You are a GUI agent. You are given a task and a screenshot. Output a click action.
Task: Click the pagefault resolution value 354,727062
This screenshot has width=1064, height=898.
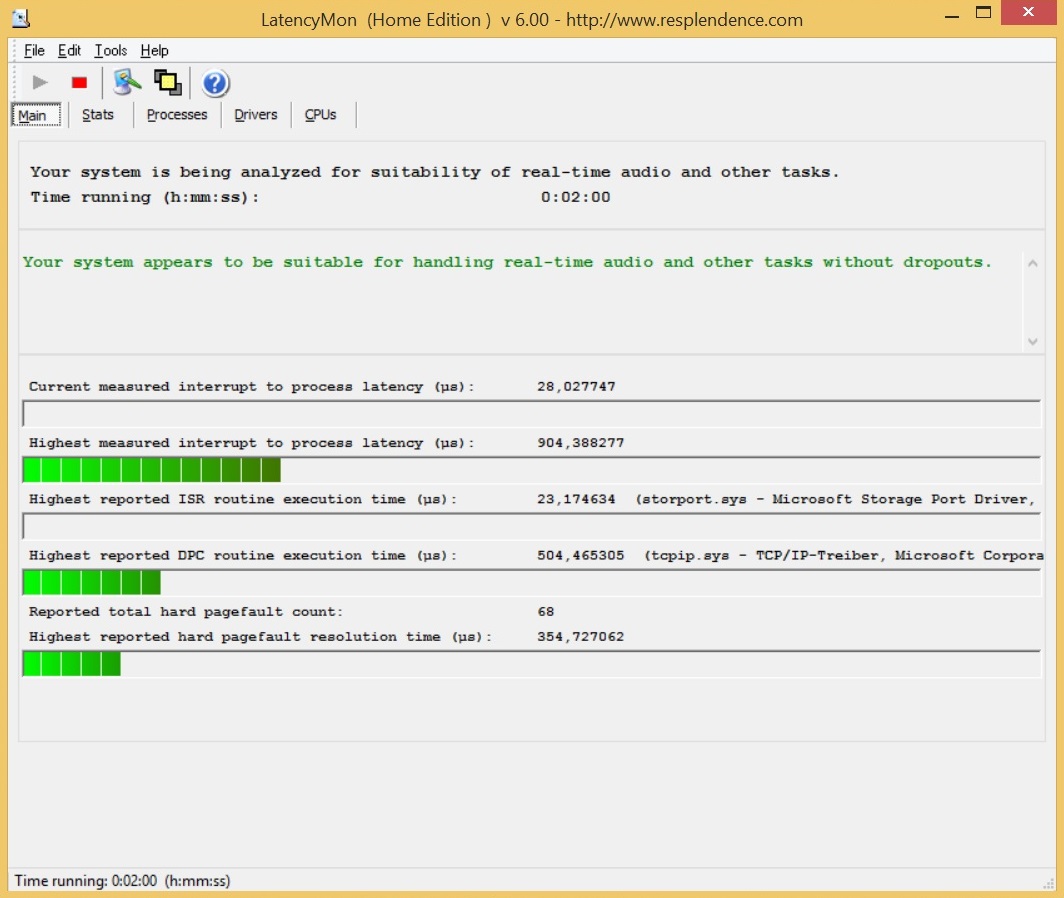(581, 637)
